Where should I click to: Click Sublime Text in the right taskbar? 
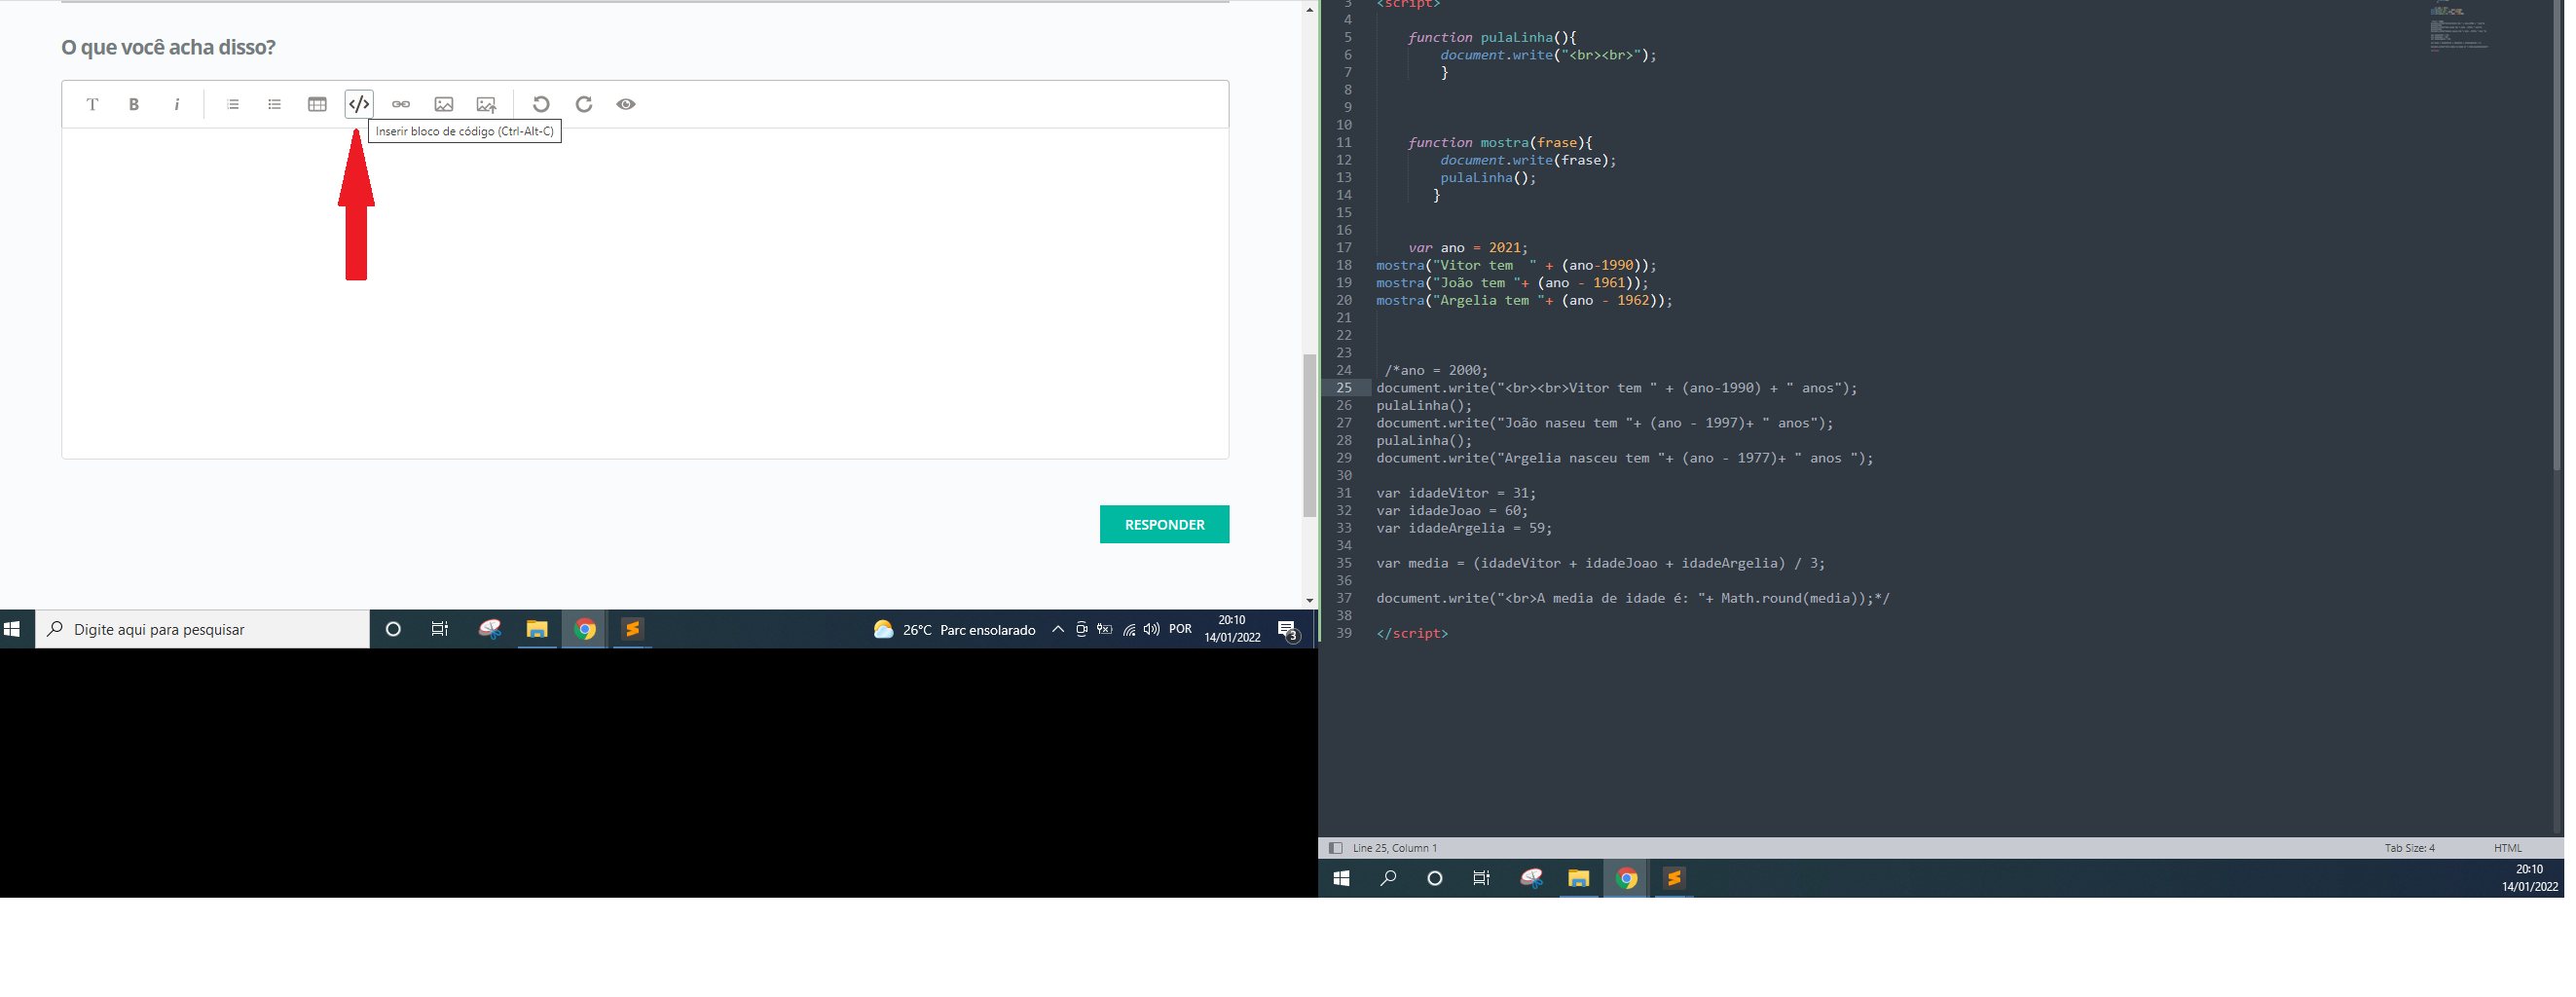click(1674, 878)
